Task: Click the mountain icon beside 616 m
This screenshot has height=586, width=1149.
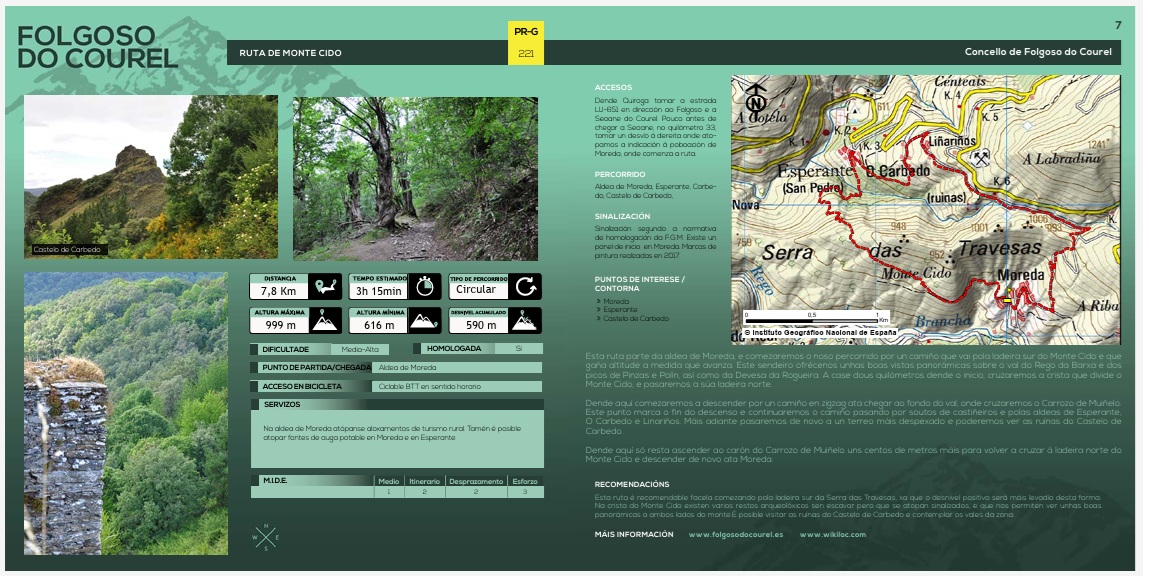Action: click(x=425, y=321)
